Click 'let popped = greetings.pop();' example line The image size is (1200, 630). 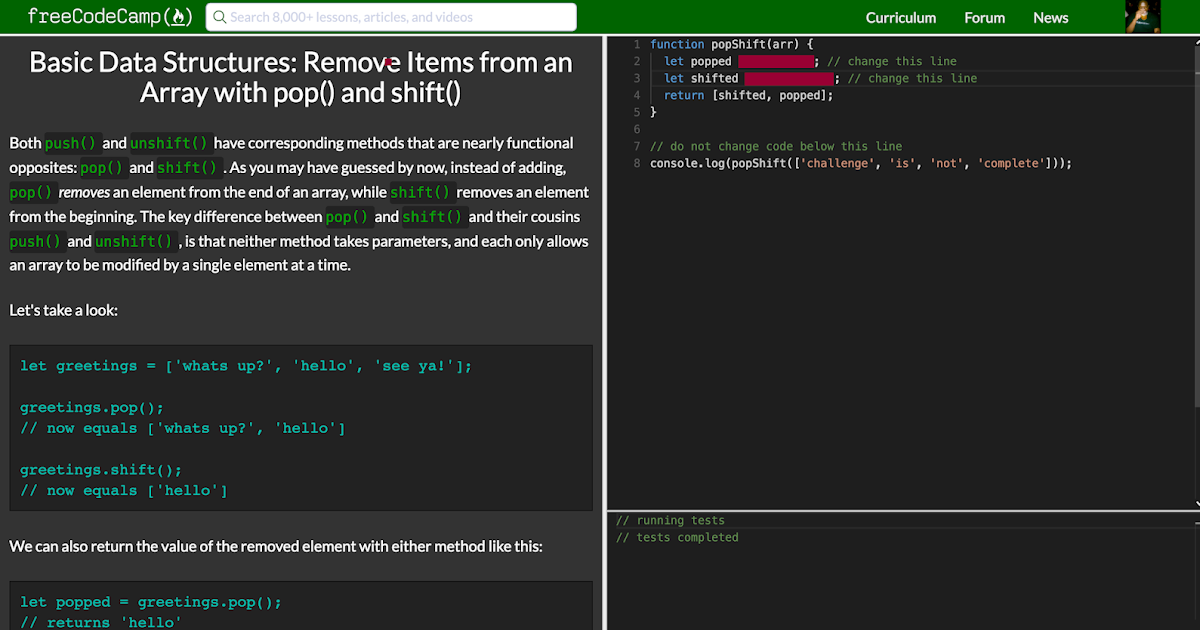pos(151,602)
